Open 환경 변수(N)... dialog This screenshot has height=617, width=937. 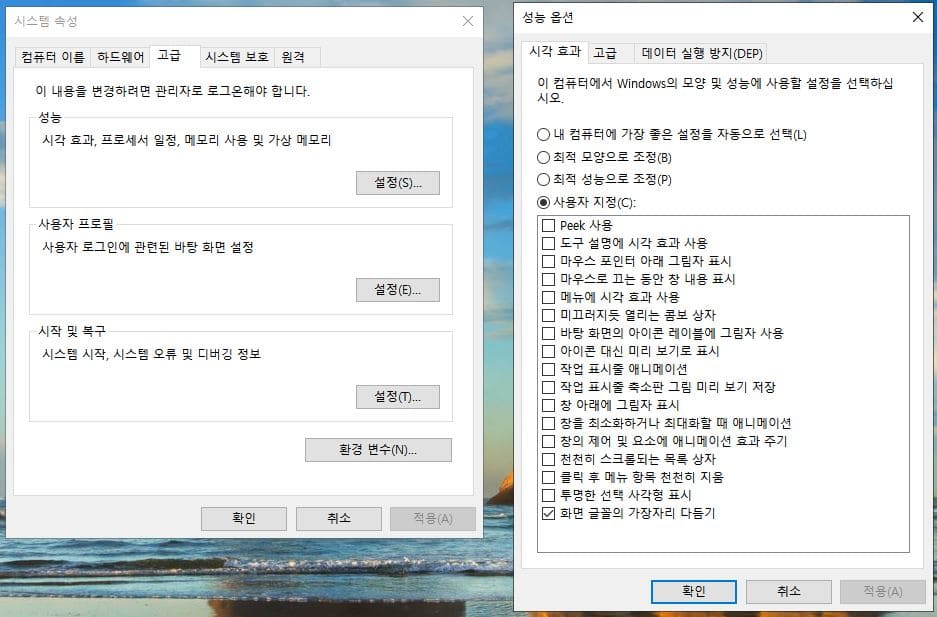point(378,450)
